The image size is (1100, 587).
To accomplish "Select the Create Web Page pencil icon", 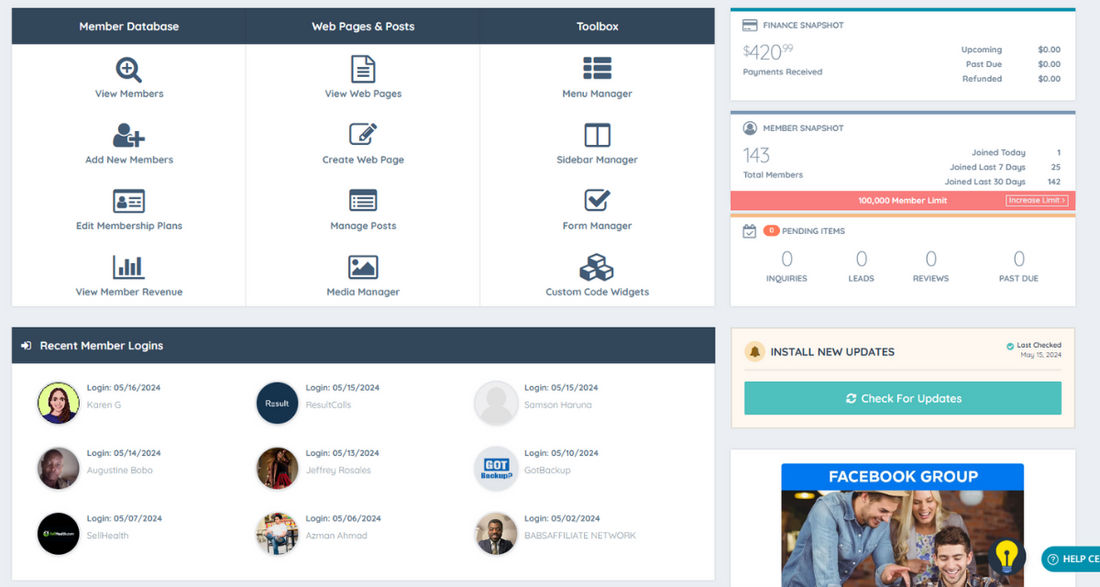I will (362, 135).
